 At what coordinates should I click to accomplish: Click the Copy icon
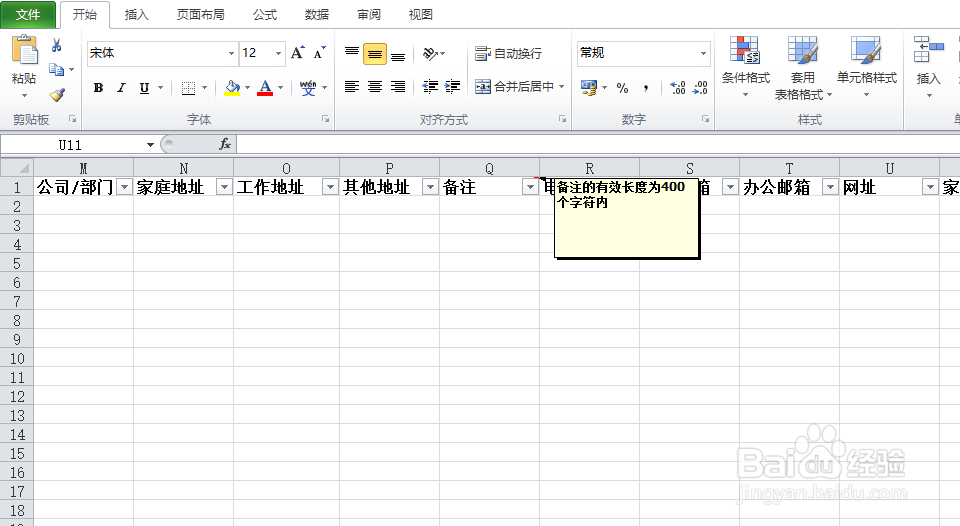(56, 70)
